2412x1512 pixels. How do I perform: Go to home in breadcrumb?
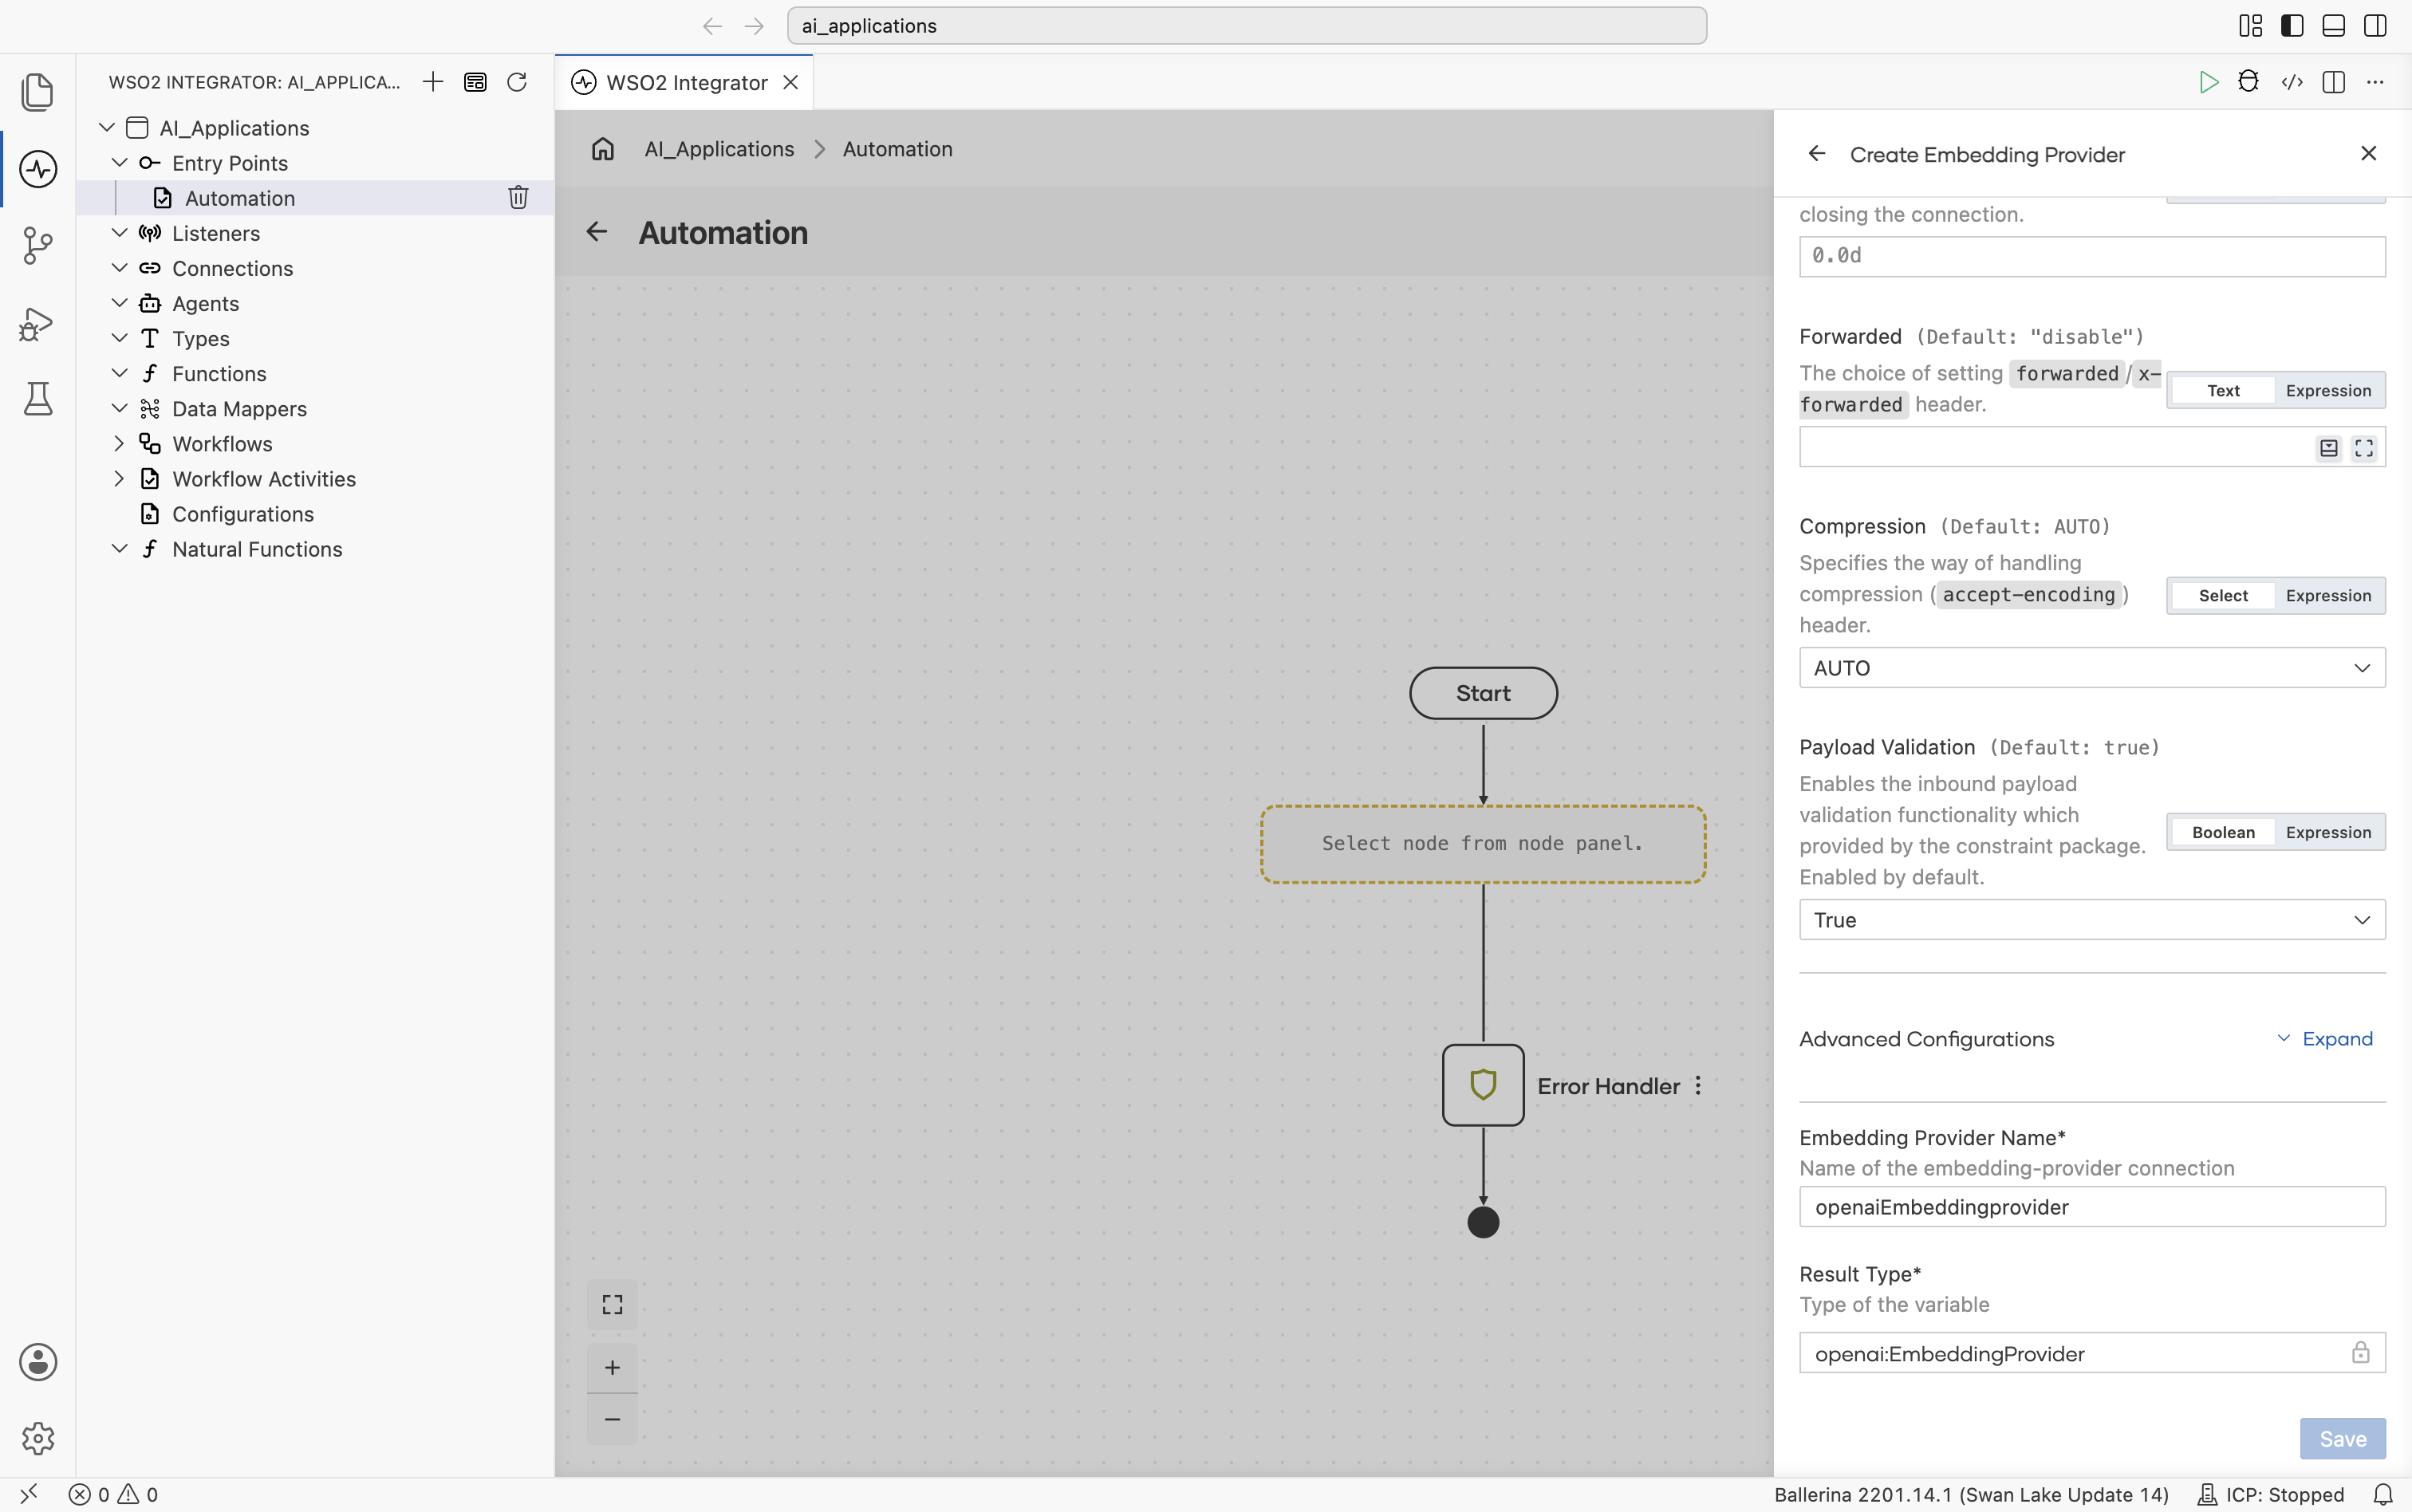coord(602,149)
